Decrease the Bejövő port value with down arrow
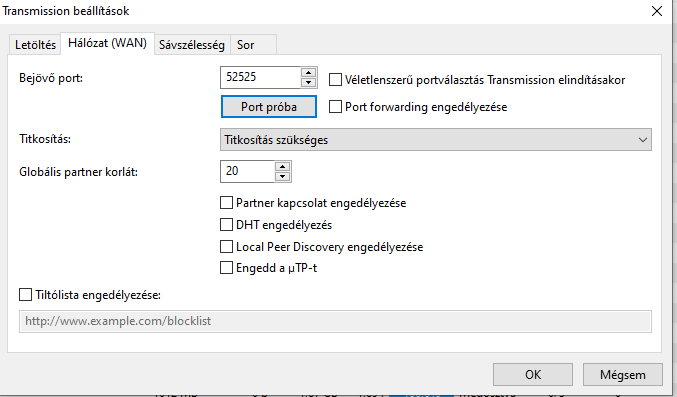The image size is (677, 397). (x=308, y=82)
